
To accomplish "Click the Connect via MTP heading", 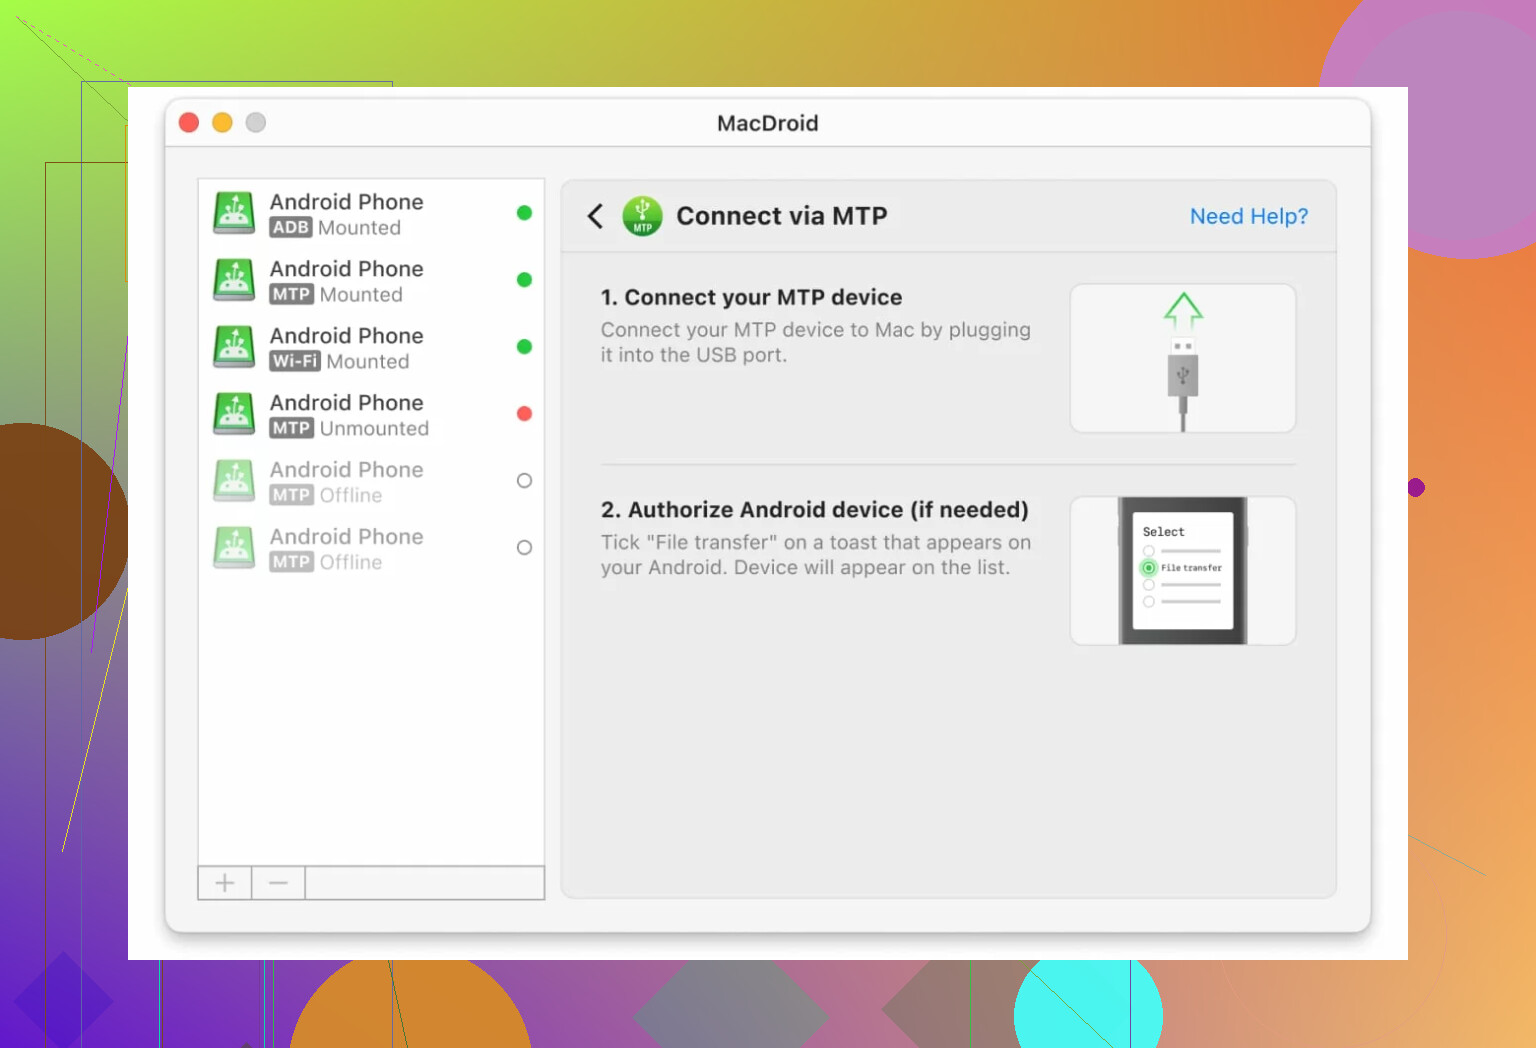I will (782, 216).
